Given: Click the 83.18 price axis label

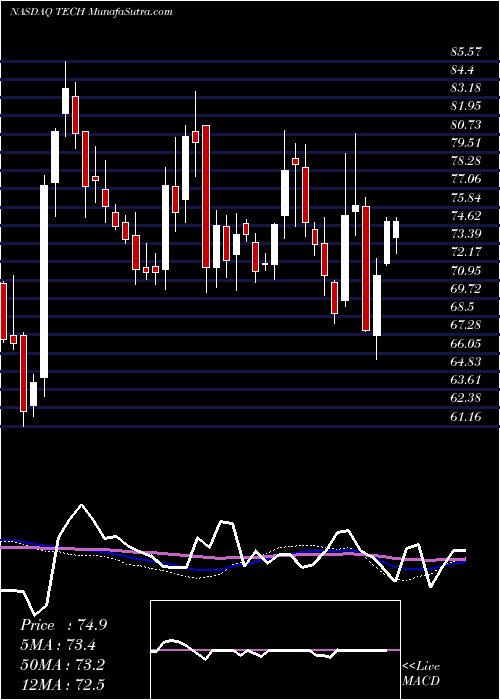Looking at the screenshot, I should [466, 88].
